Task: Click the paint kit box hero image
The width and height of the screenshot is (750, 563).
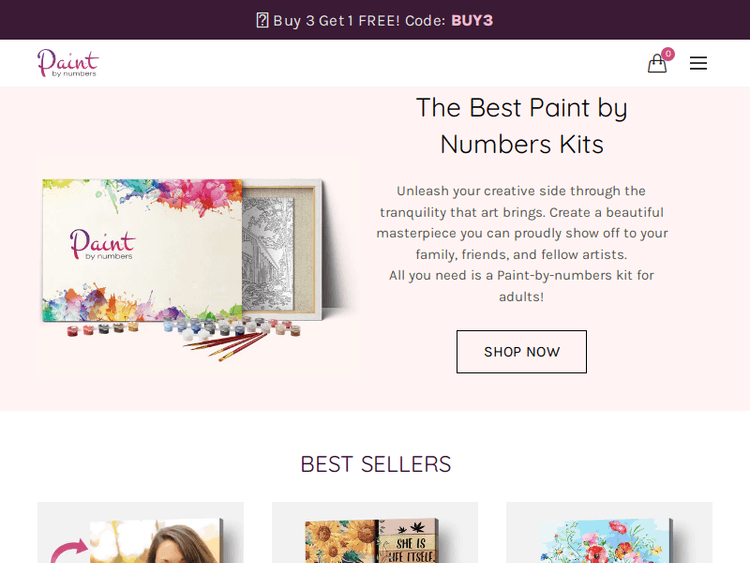Action: coord(142,250)
